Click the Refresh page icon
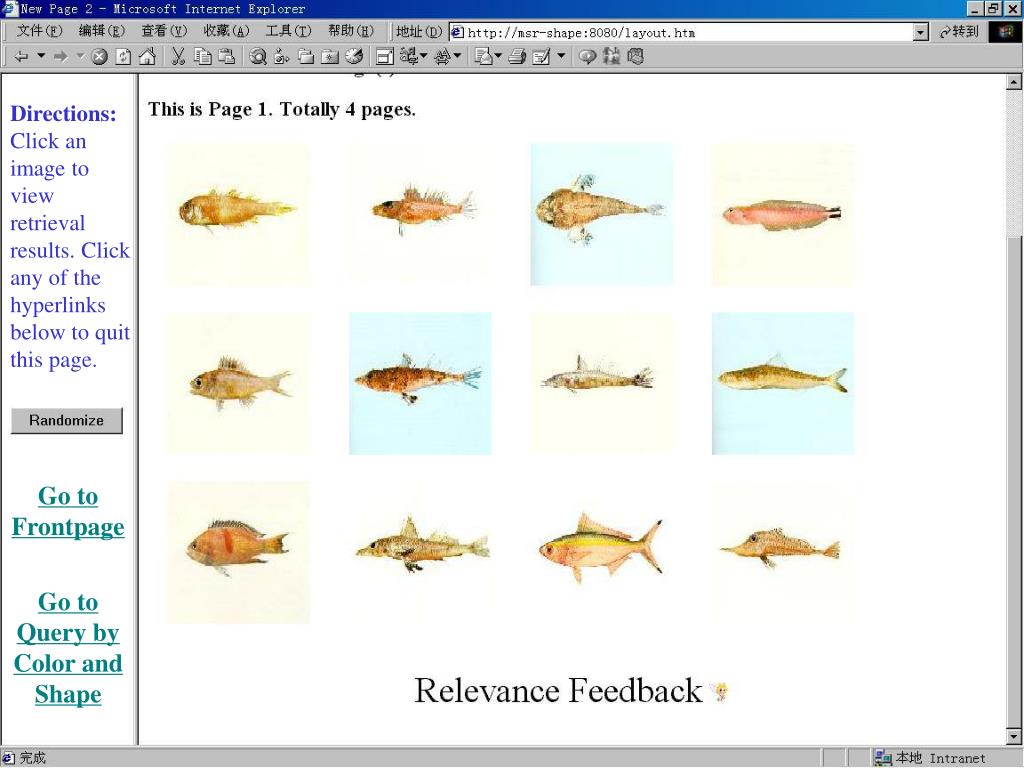1024x768 pixels. coord(123,57)
